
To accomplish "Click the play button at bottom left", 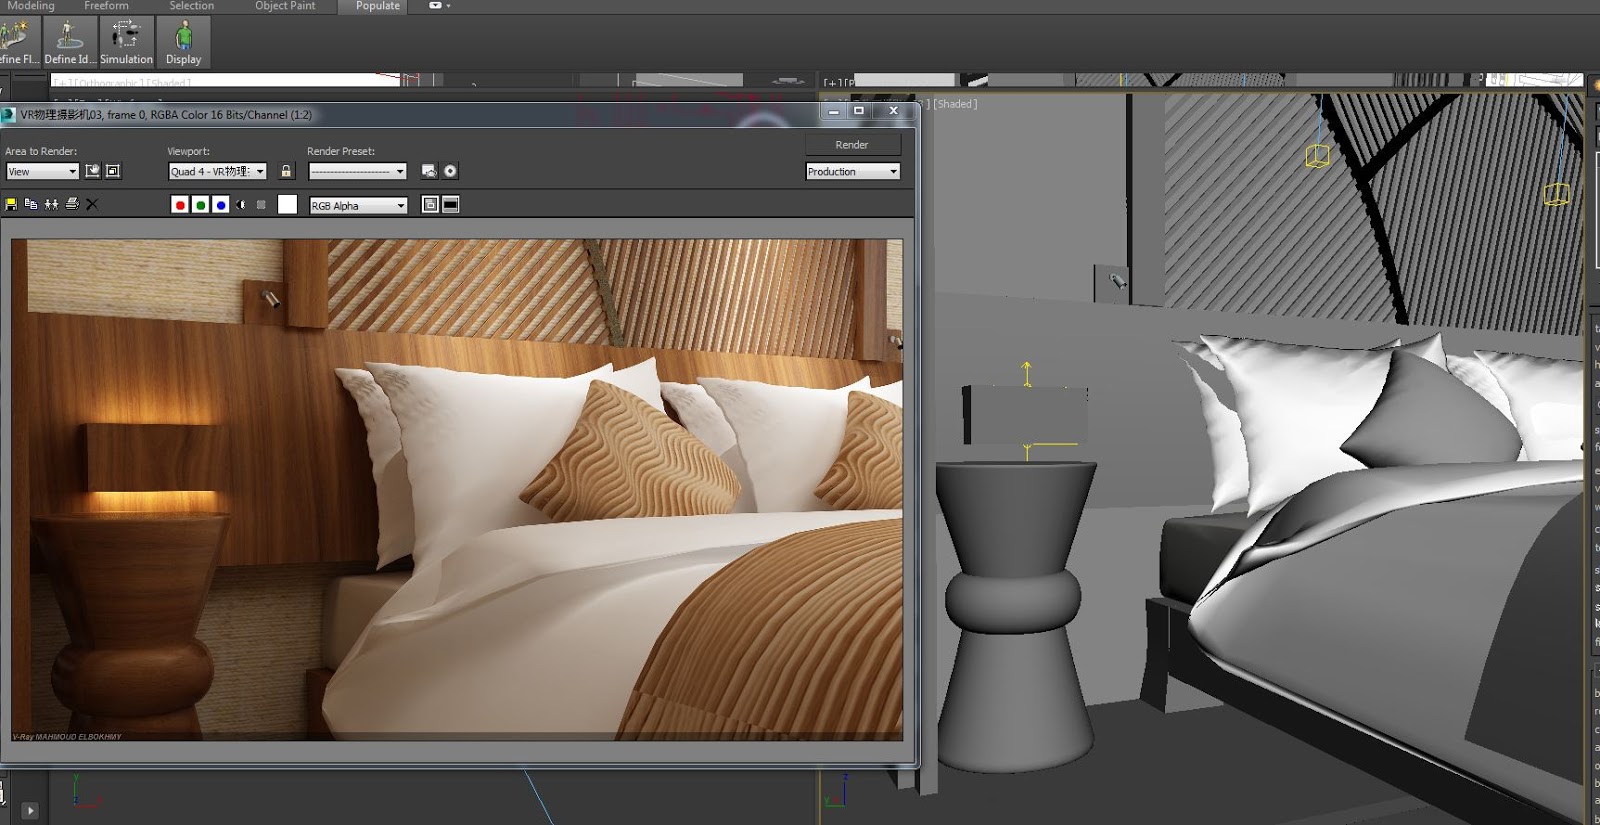I will tap(30, 811).
